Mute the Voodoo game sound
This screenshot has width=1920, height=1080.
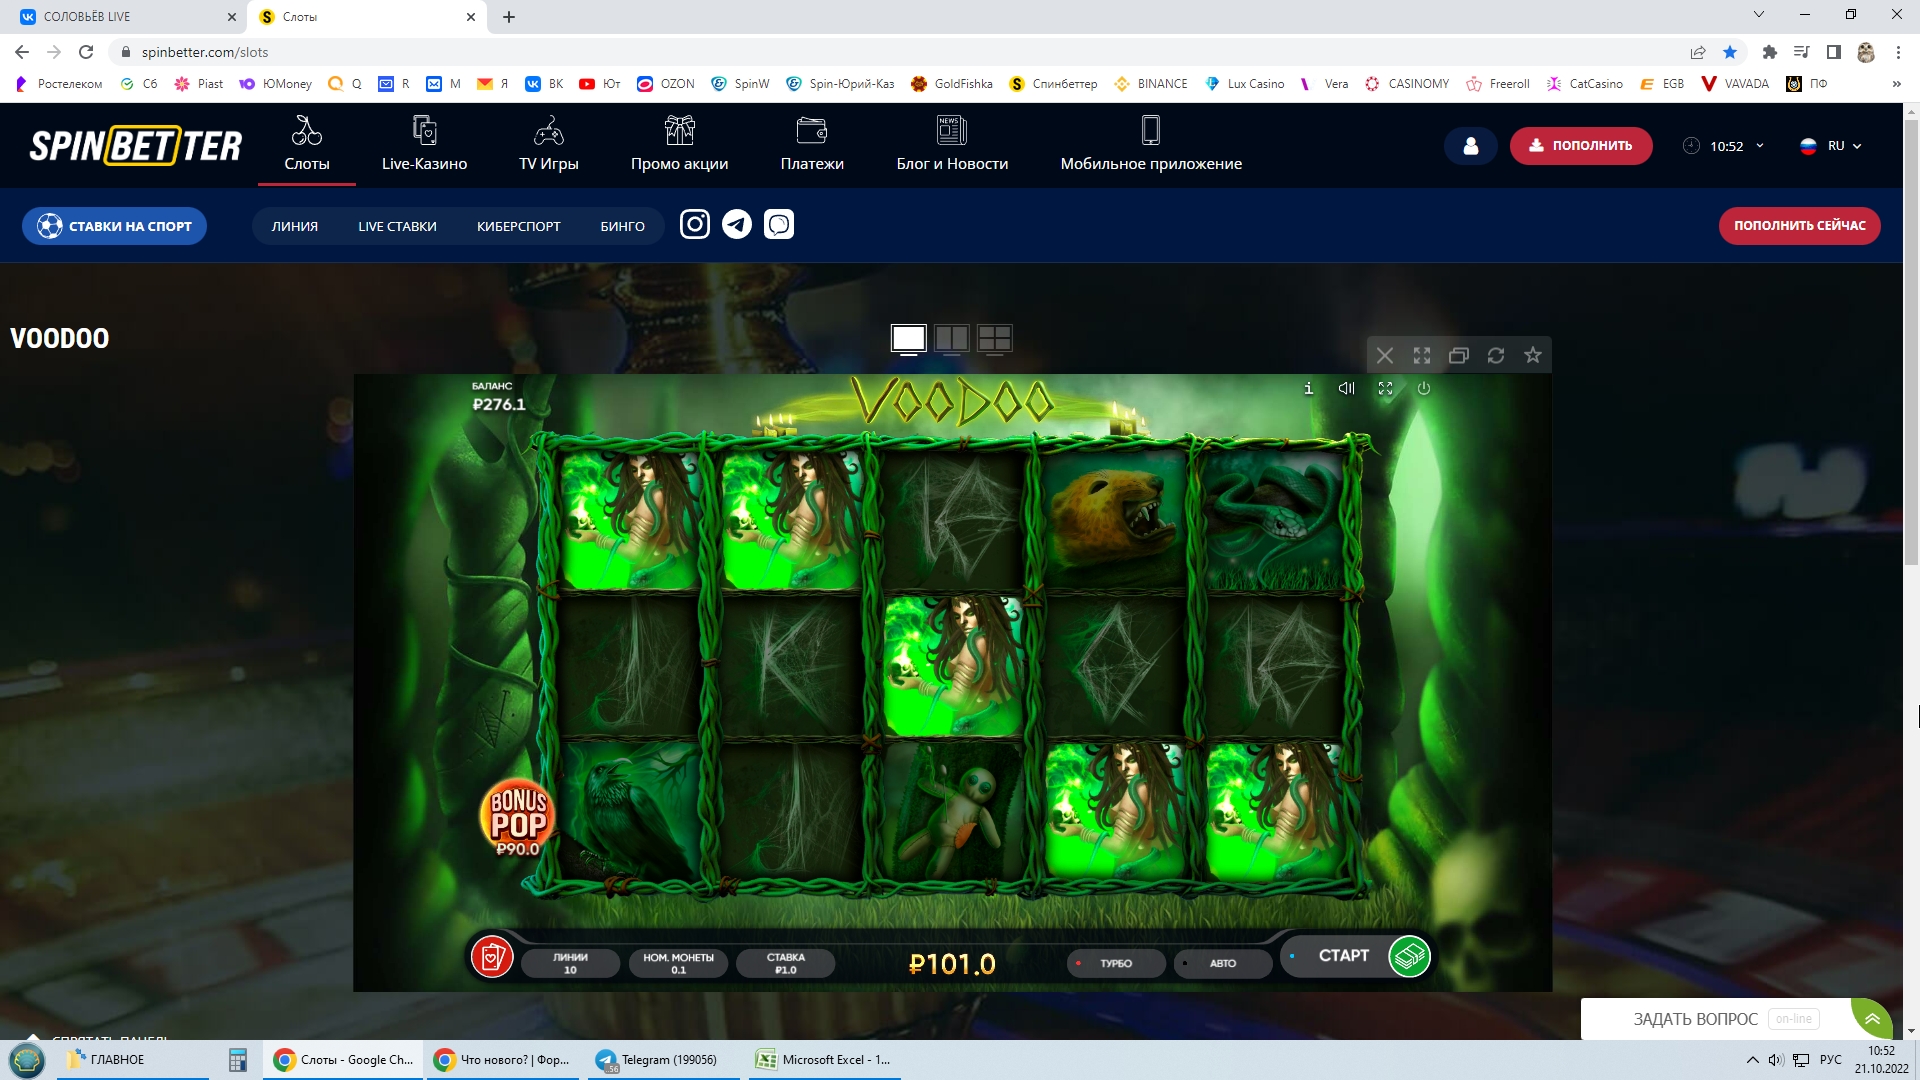pyautogui.click(x=1347, y=389)
